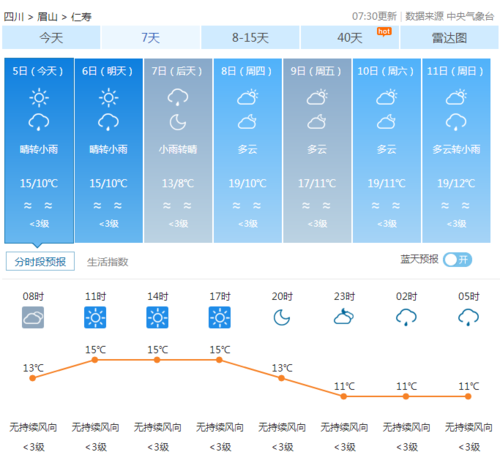Viewport: 500px width, 471px height.
Task: Click the 19/12℃ temperature text
Action: click(x=456, y=183)
